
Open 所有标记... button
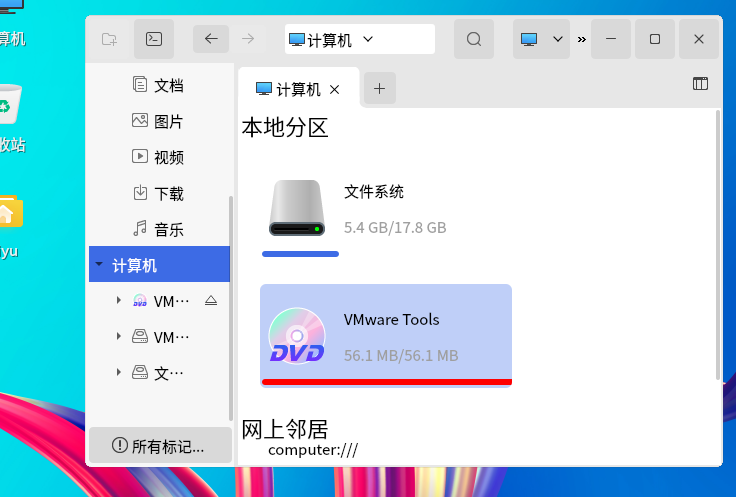160,445
